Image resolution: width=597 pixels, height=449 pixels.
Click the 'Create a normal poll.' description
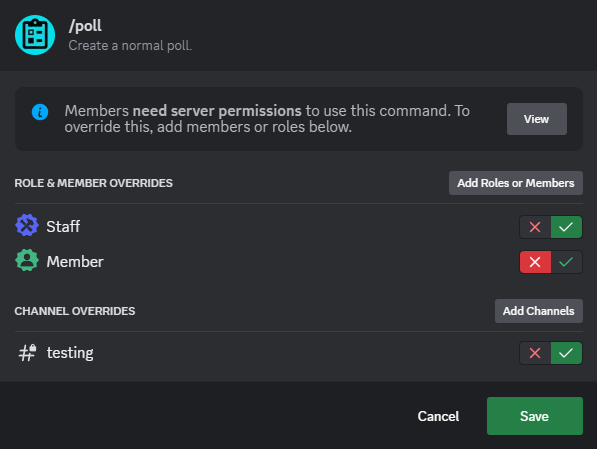[130, 46]
